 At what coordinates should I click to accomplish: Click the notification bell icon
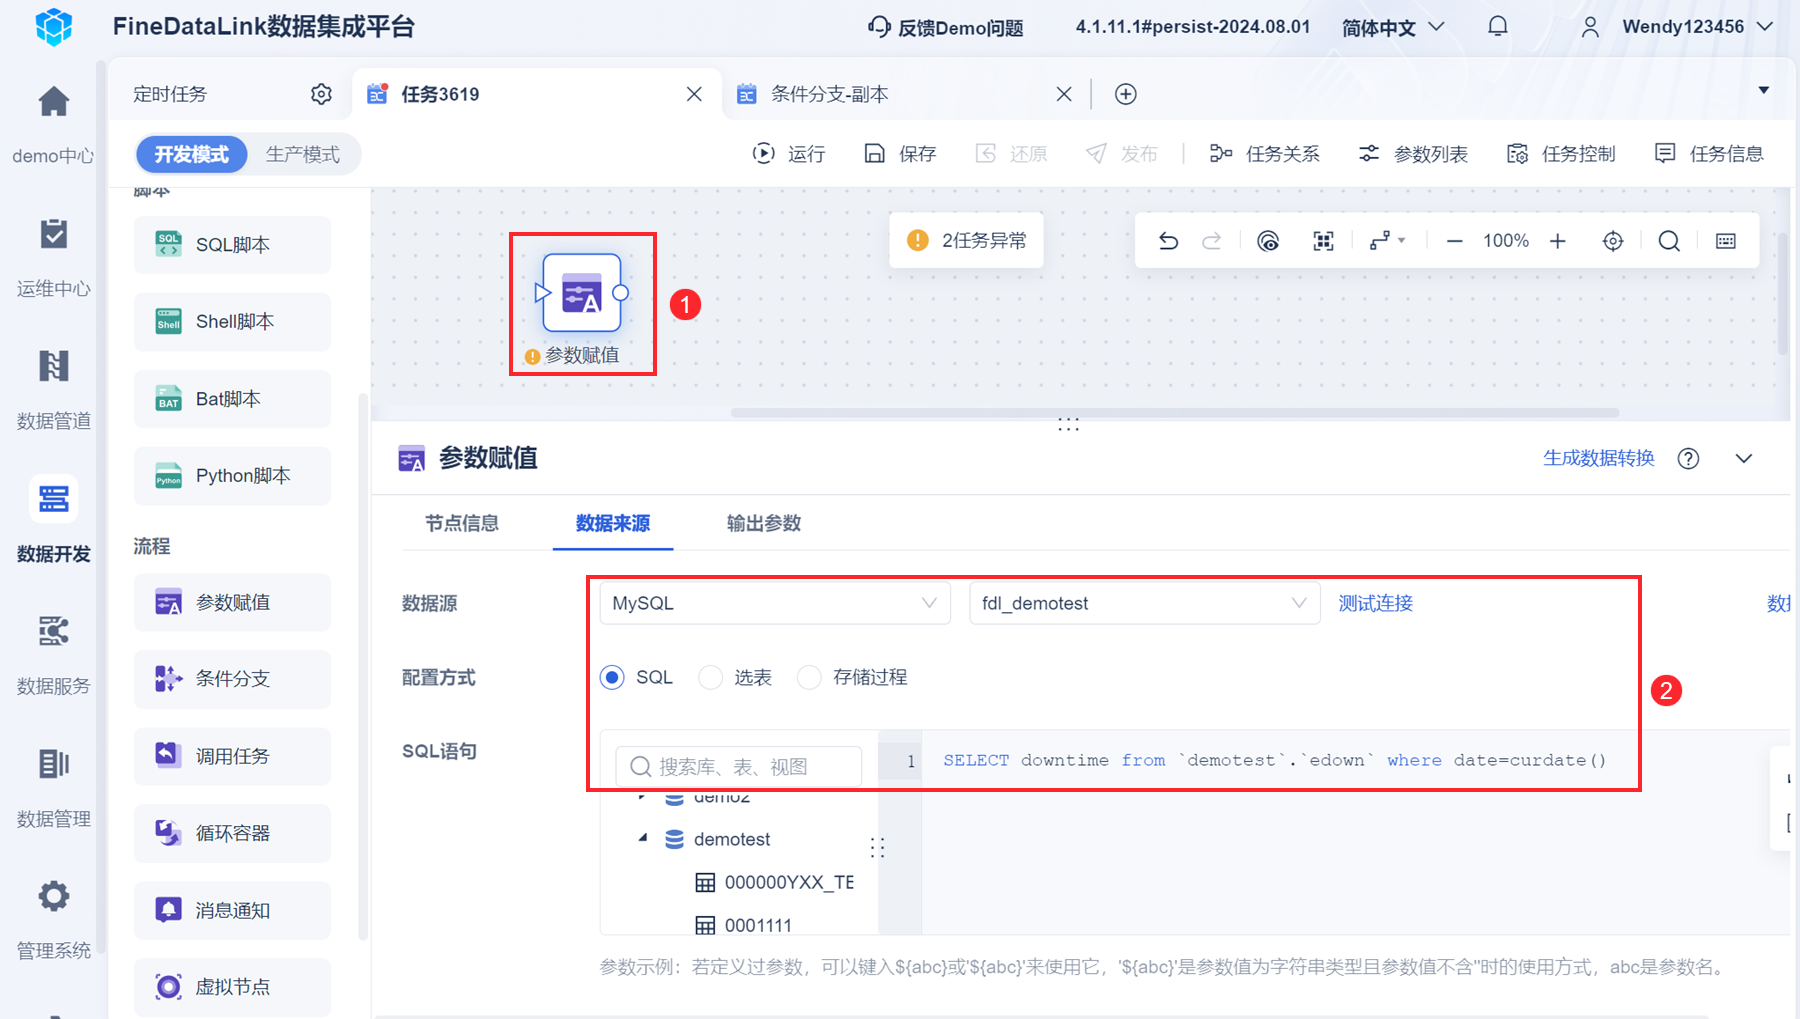pos(1497,27)
